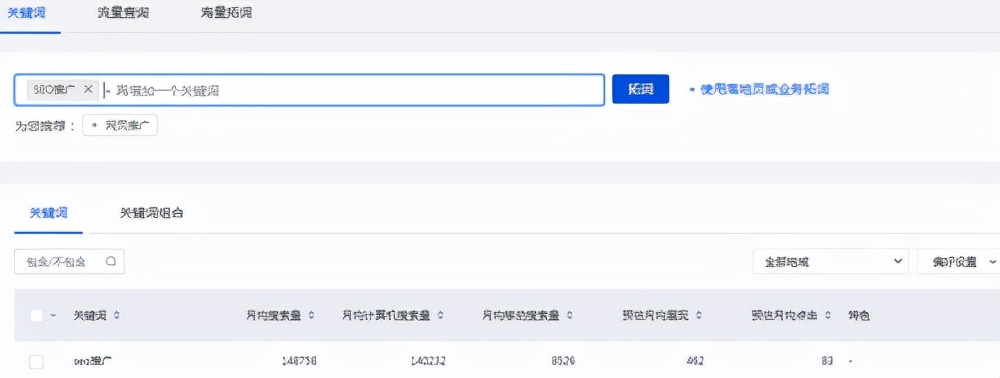Toggle the select-all checkbox in the table header
This screenshot has height=378, width=1000.
point(36,316)
